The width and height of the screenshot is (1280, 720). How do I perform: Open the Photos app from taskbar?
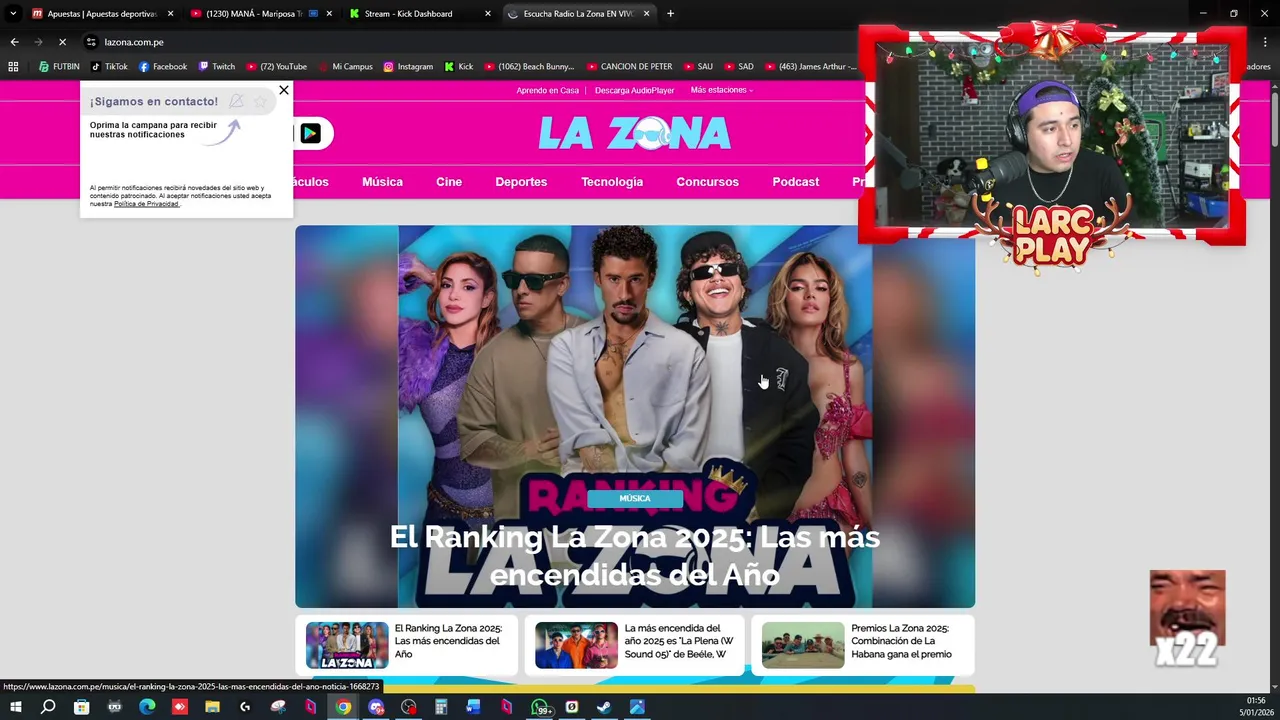637,707
